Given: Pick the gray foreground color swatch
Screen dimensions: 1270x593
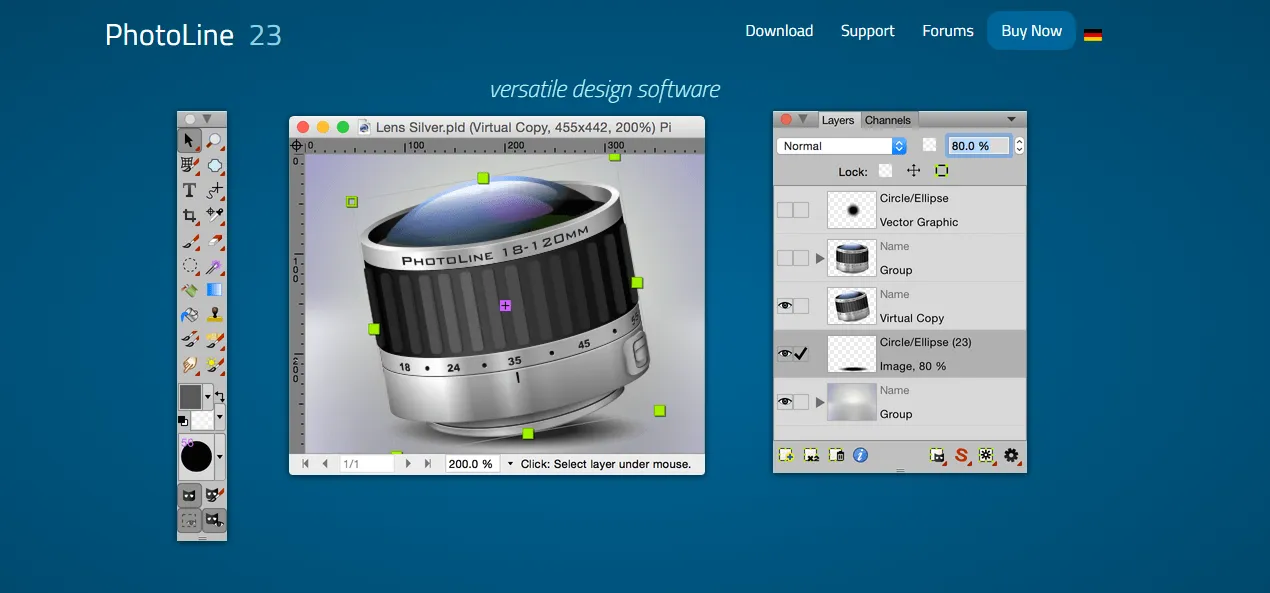Looking at the screenshot, I should click(190, 395).
